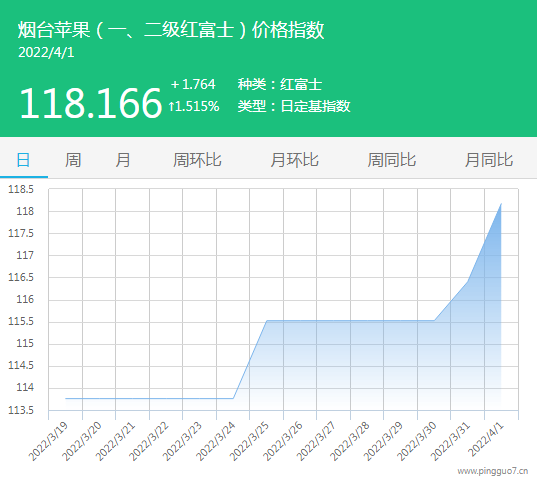Screen dimensions: 537x482
Task: Click the 类型：日定基指数 label
Action: point(294,106)
